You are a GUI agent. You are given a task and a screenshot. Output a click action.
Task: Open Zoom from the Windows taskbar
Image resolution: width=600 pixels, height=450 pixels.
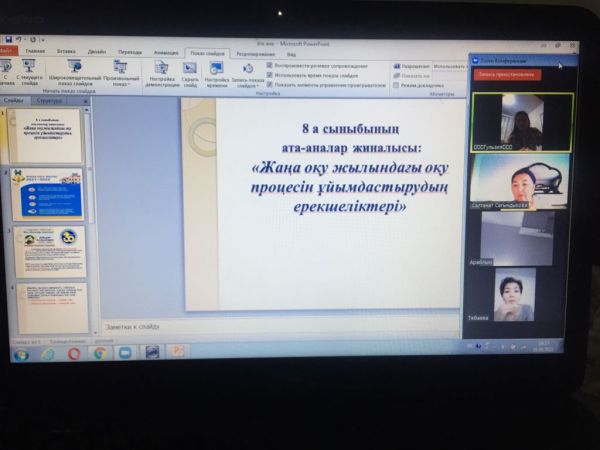click(x=125, y=352)
